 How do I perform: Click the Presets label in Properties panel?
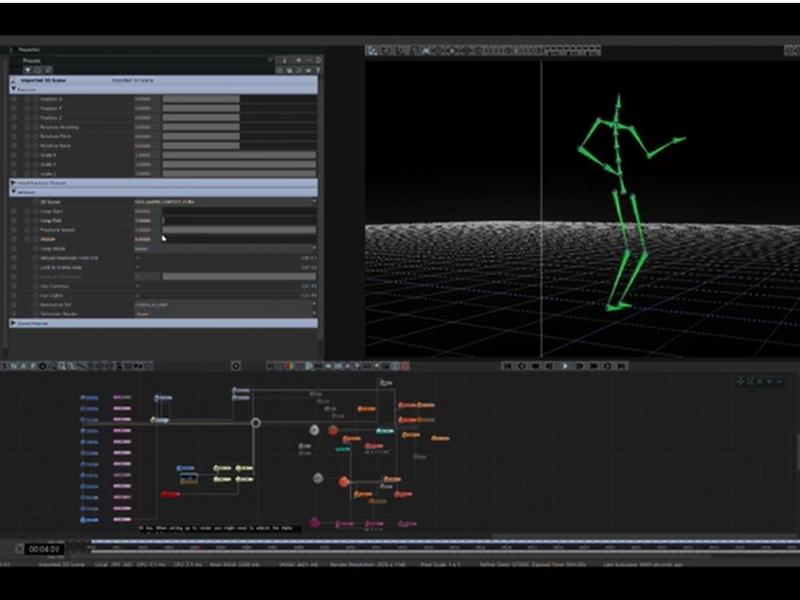click(x=32, y=60)
